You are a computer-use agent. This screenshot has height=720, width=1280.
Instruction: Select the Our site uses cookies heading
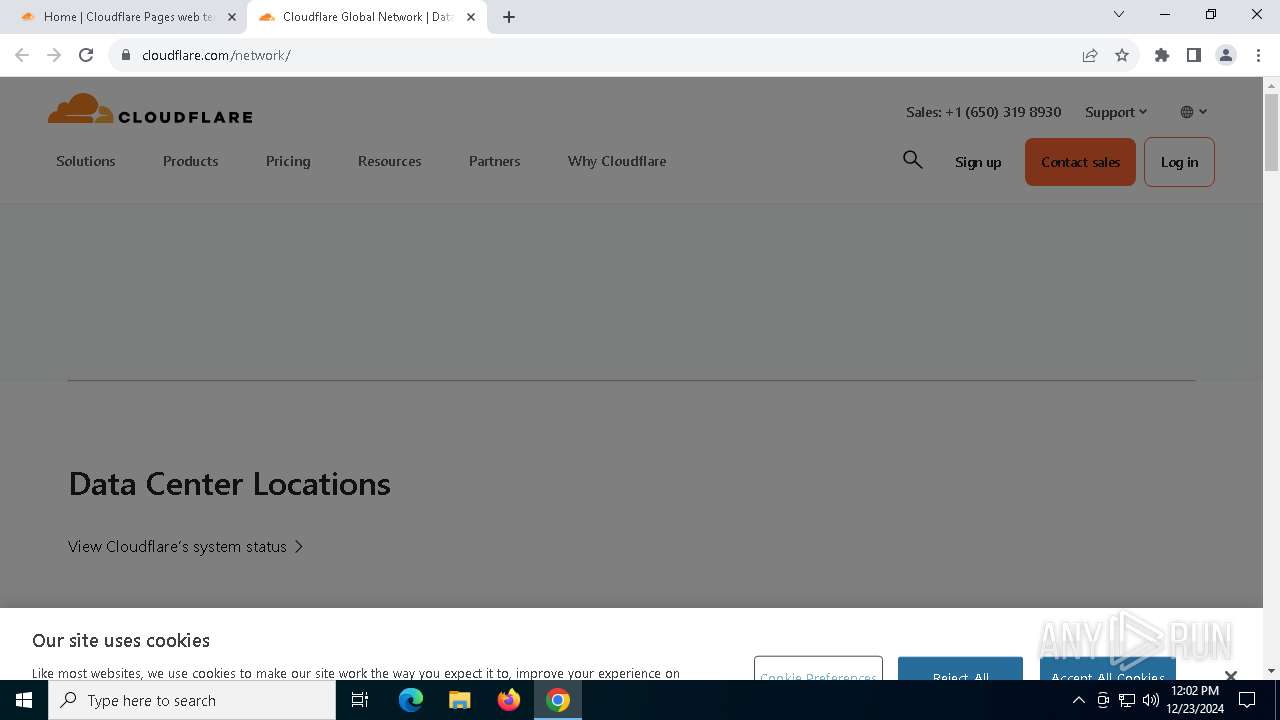click(121, 640)
